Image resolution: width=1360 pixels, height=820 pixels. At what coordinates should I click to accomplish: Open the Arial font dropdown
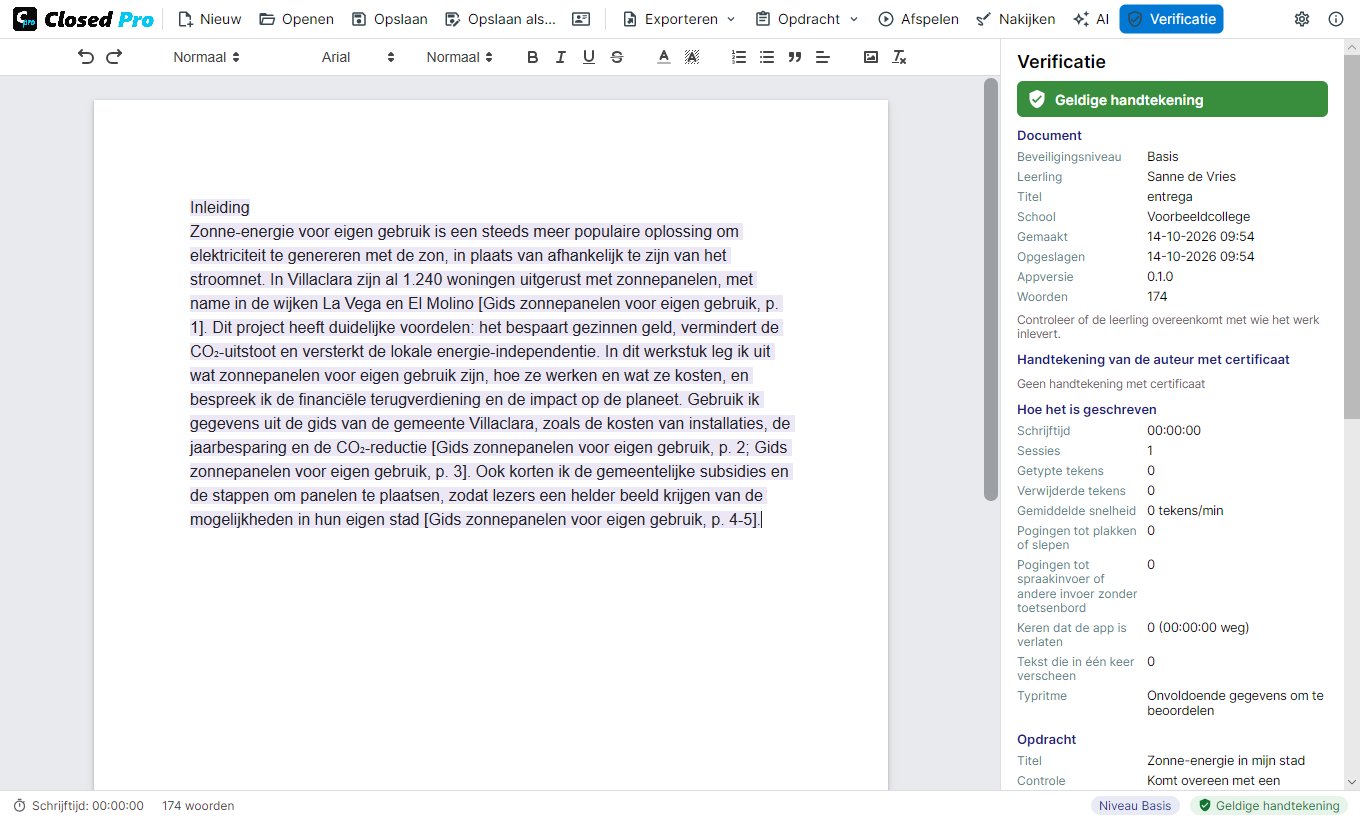click(358, 57)
